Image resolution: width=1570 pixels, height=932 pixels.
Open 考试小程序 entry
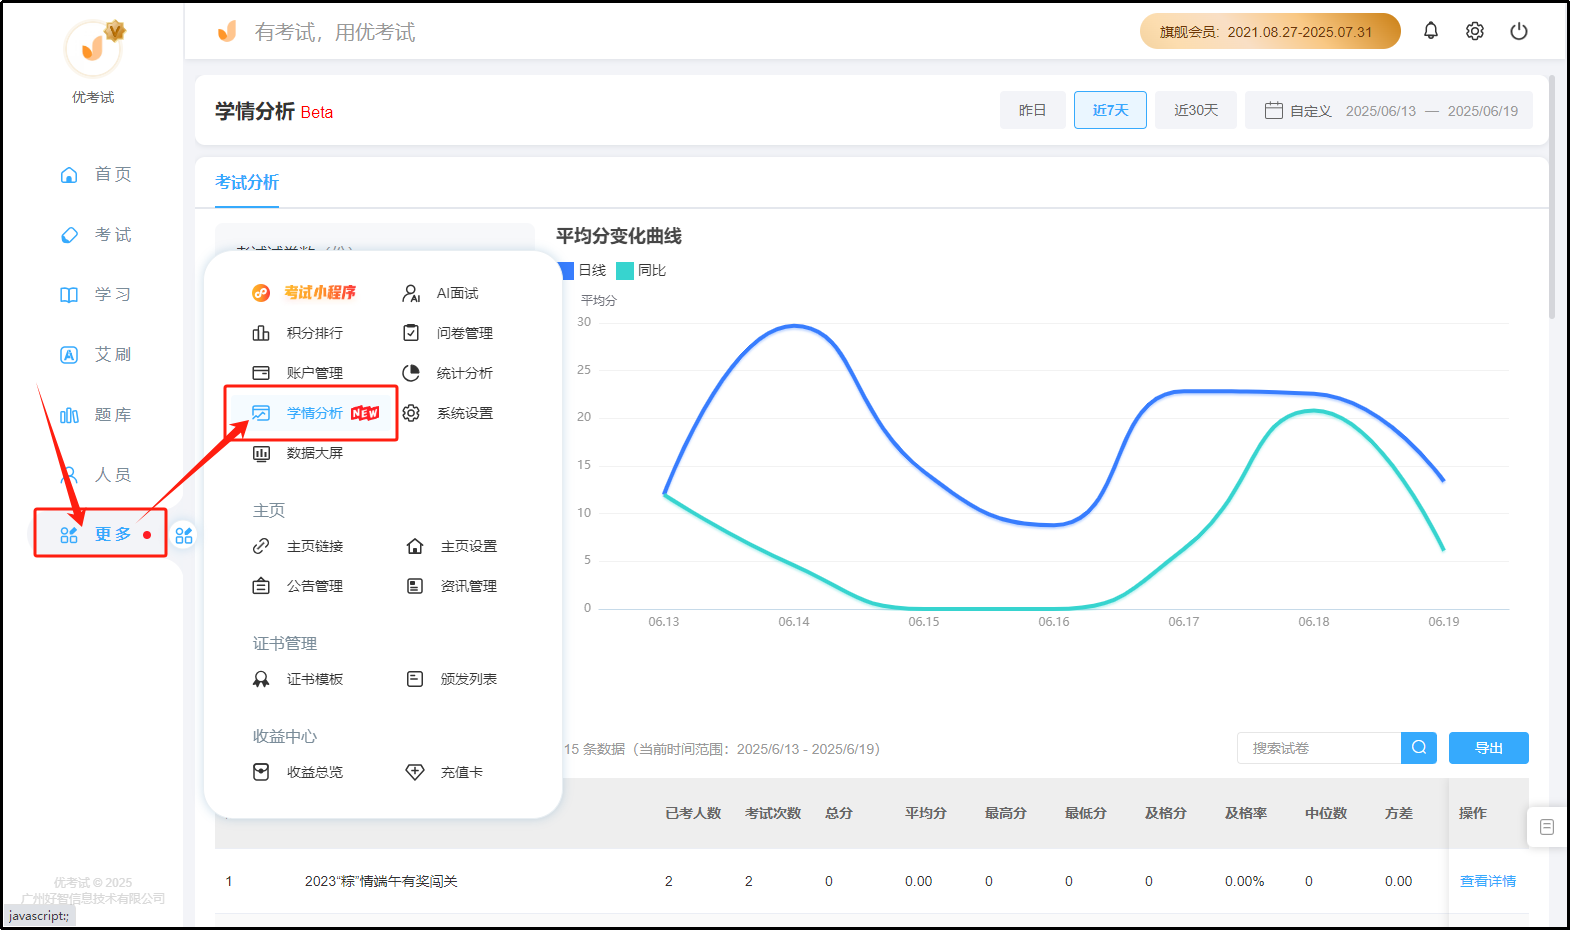304,293
